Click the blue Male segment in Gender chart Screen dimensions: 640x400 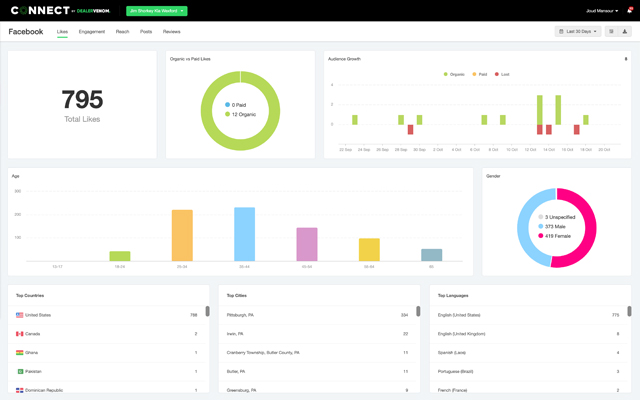click(x=523, y=228)
